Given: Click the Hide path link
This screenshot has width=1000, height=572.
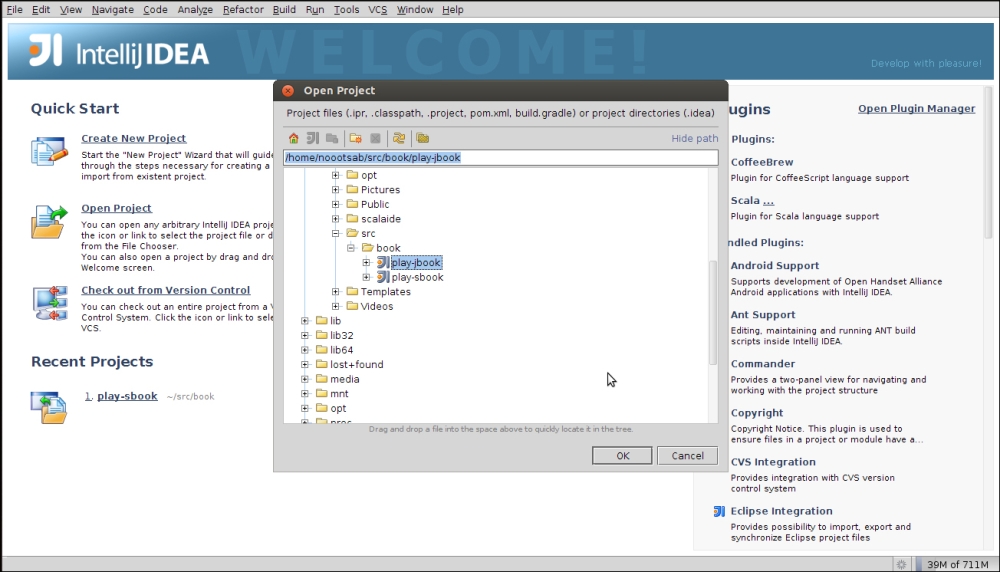Looking at the screenshot, I should point(695,138).
